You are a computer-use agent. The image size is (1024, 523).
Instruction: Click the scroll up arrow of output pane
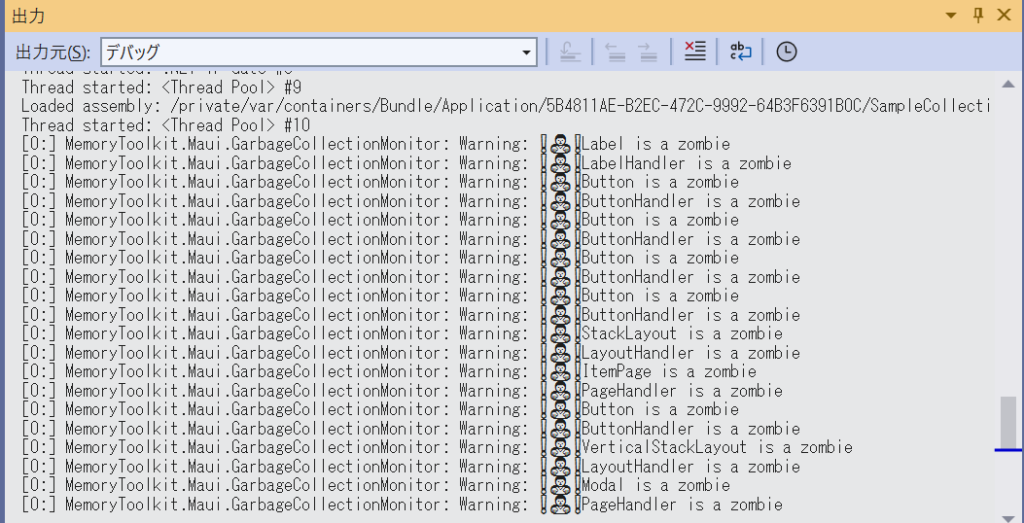coord(1008,83)
